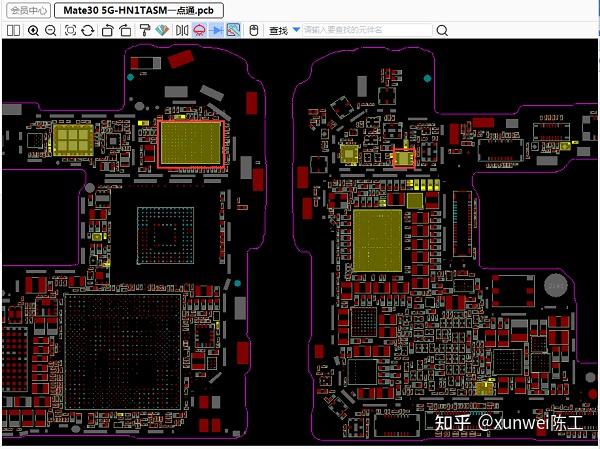This screenshot has height=449, width=600.
Task: Toggle the bitmap overlay icon
Action: [x=233, y=30]
